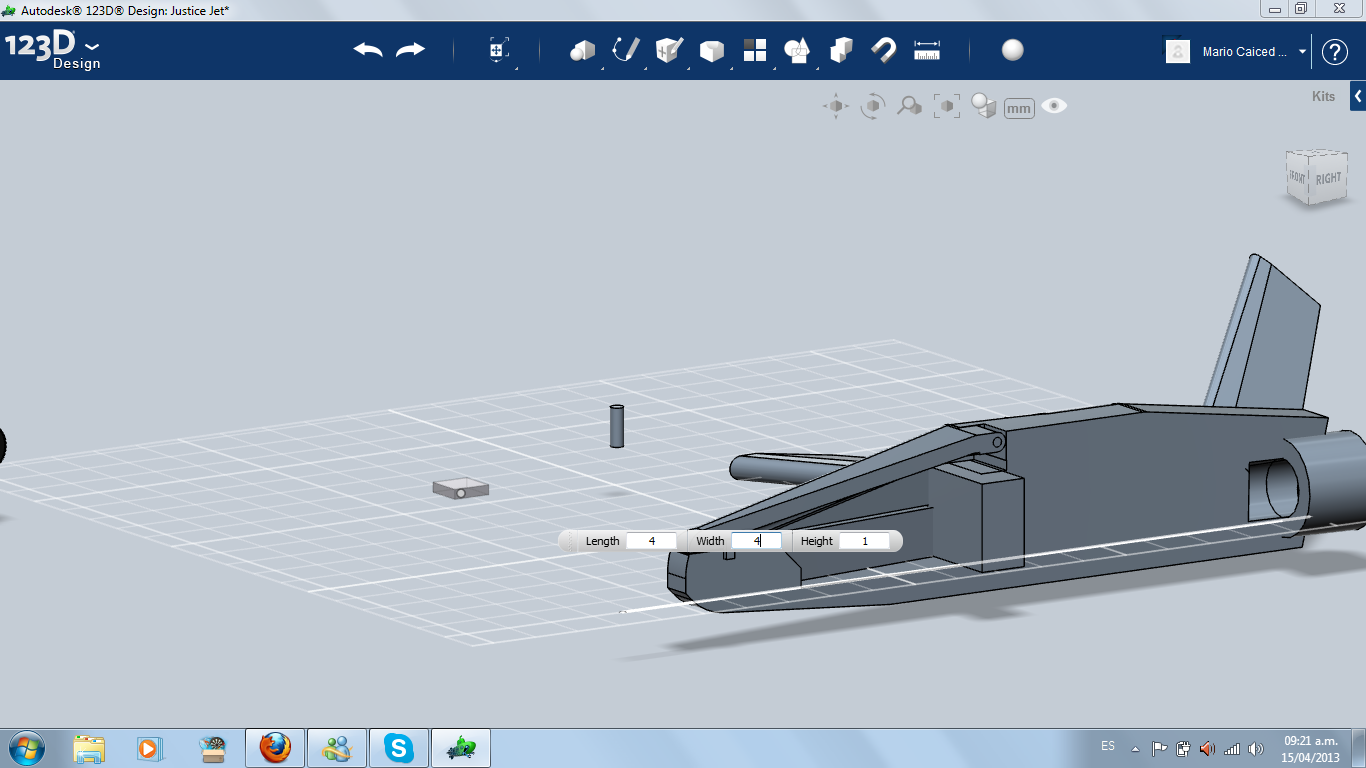Launch Windows Media Player from taskbar
This screenshot has width=1366, height=768.
pos(149,748)
